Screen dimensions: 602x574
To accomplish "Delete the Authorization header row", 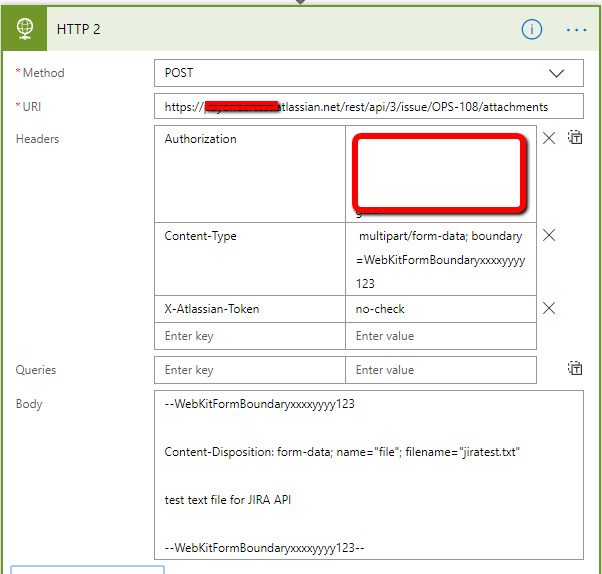I will click(549, 138).
